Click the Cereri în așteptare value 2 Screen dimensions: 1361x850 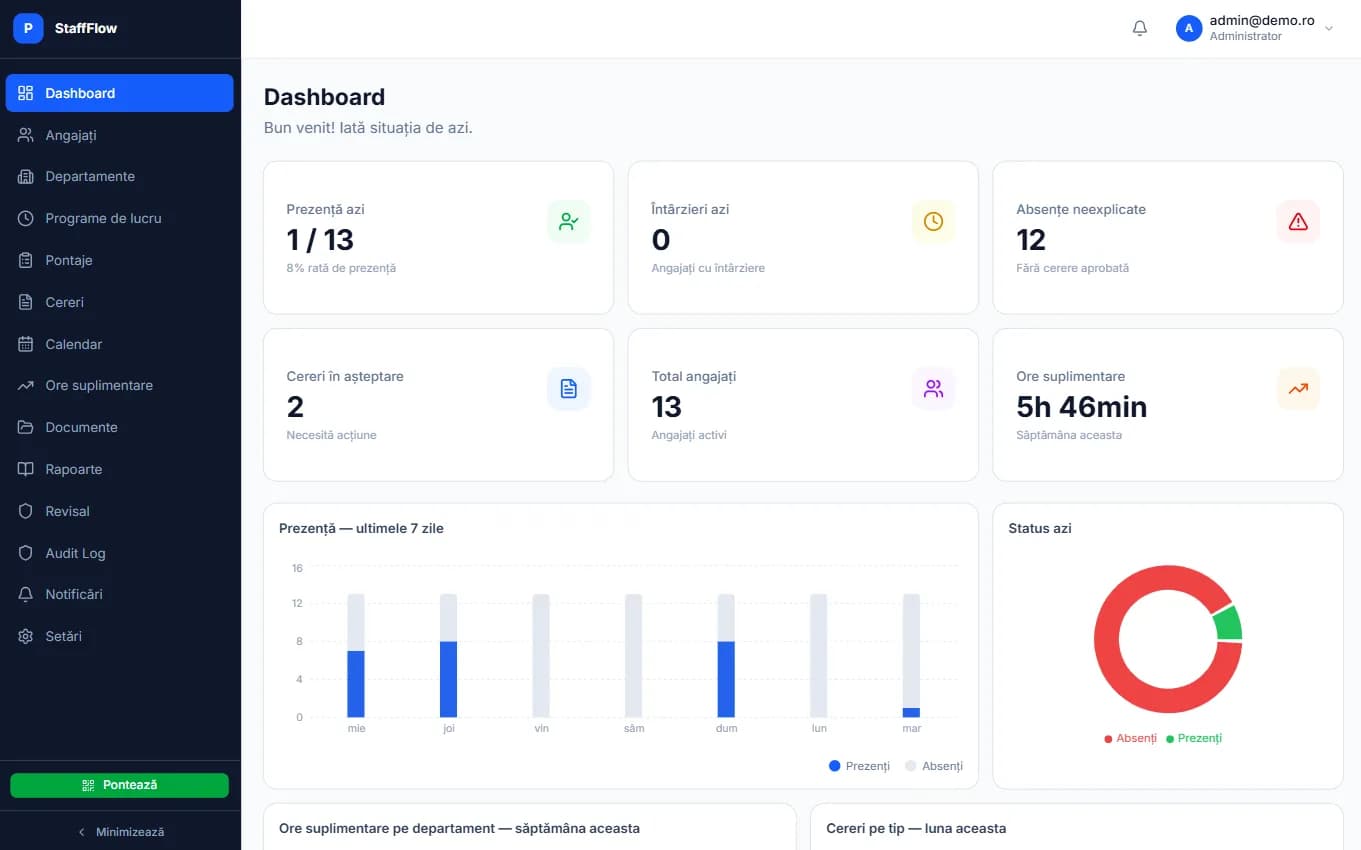(295, 407)
